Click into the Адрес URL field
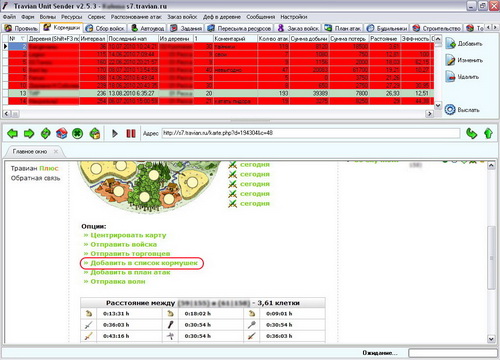The height and width of the screenshot is (360, 500). (311, 133)
